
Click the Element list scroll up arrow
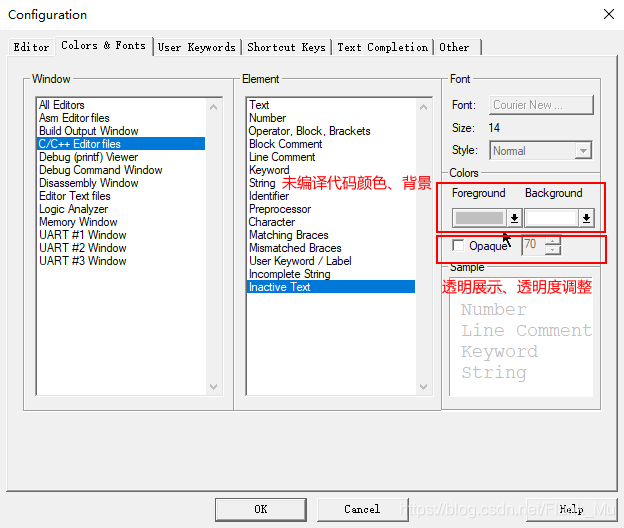point(424,107)
